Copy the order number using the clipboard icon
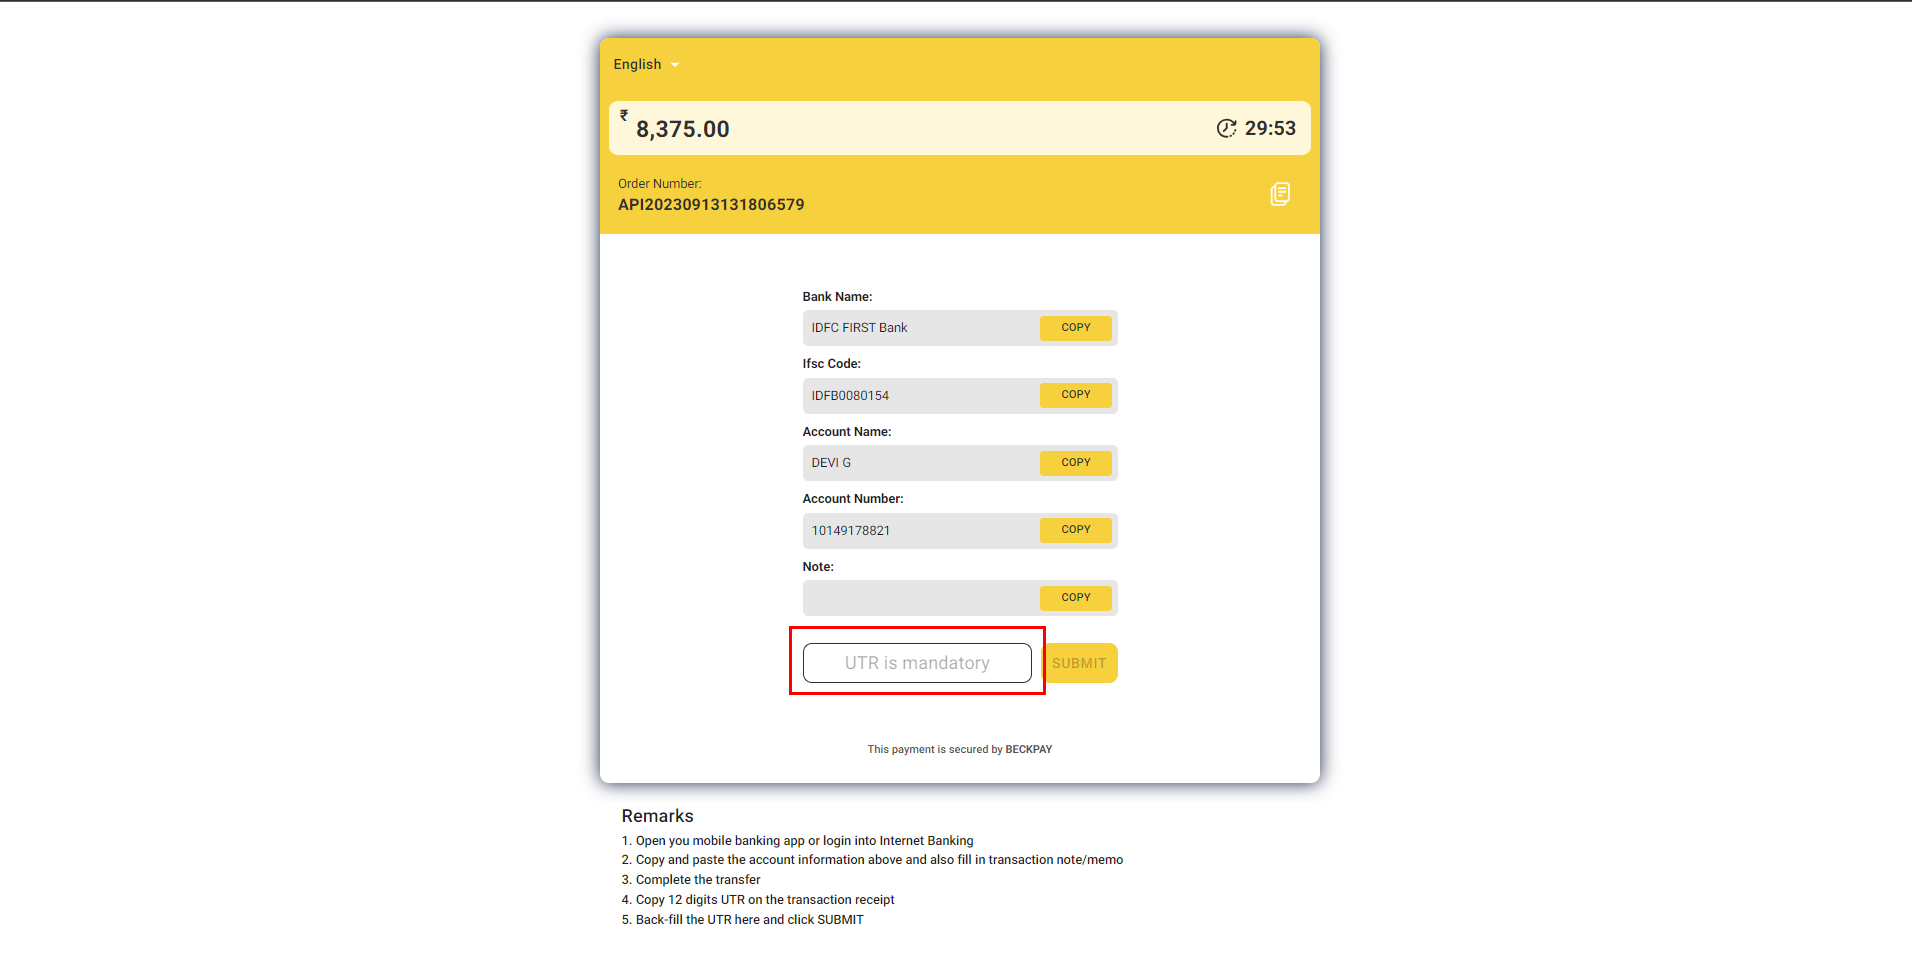The height and width of the screenshot is (964, 1912). coord(1279,194)
